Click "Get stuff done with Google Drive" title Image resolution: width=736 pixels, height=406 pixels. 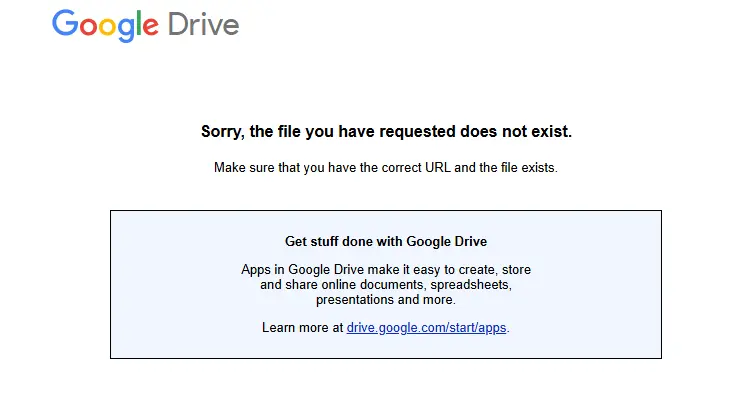tap(386, 241)
